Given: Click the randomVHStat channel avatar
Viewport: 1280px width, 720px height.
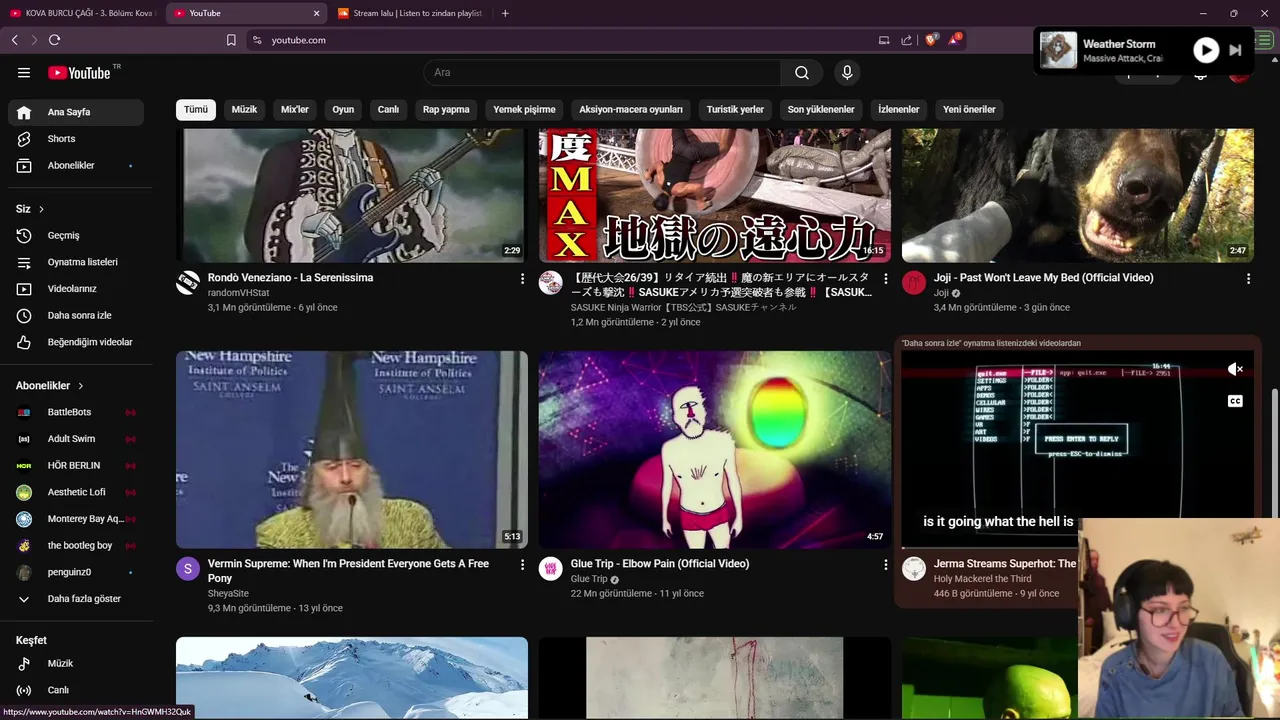Looking at the screenshot, I should point(188,283).
